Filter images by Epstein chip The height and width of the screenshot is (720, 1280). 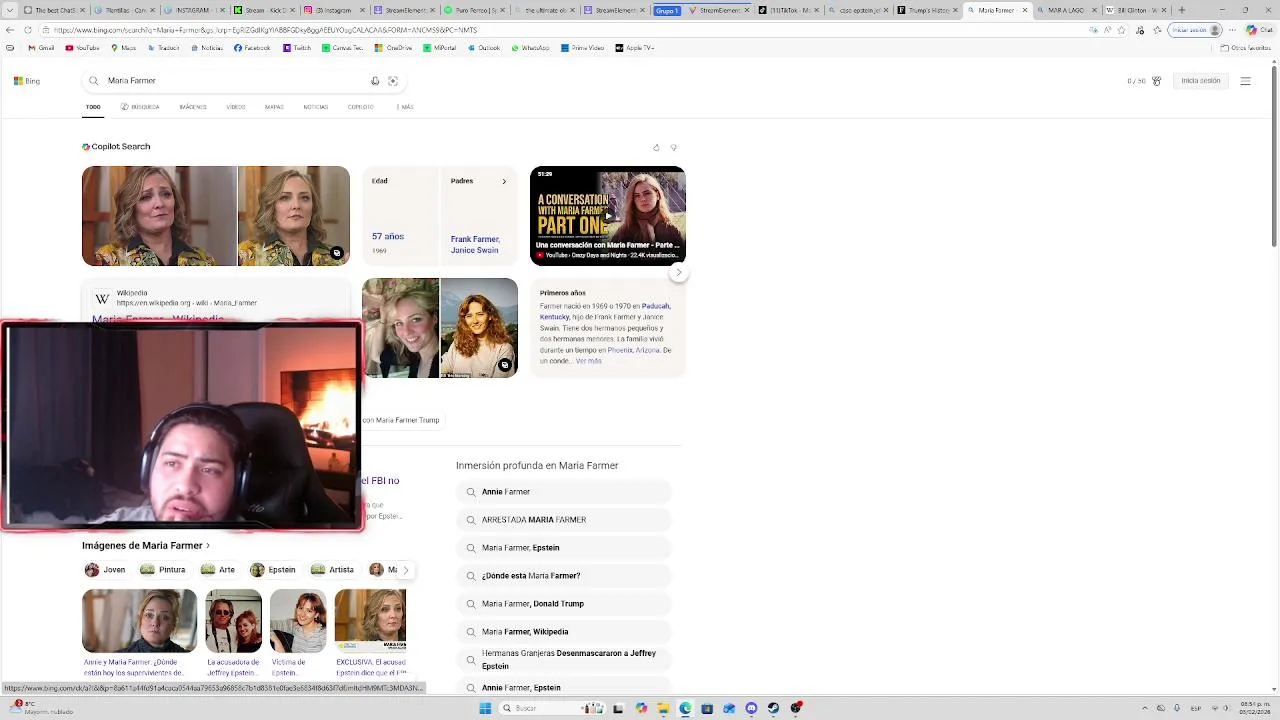[273, 570]
